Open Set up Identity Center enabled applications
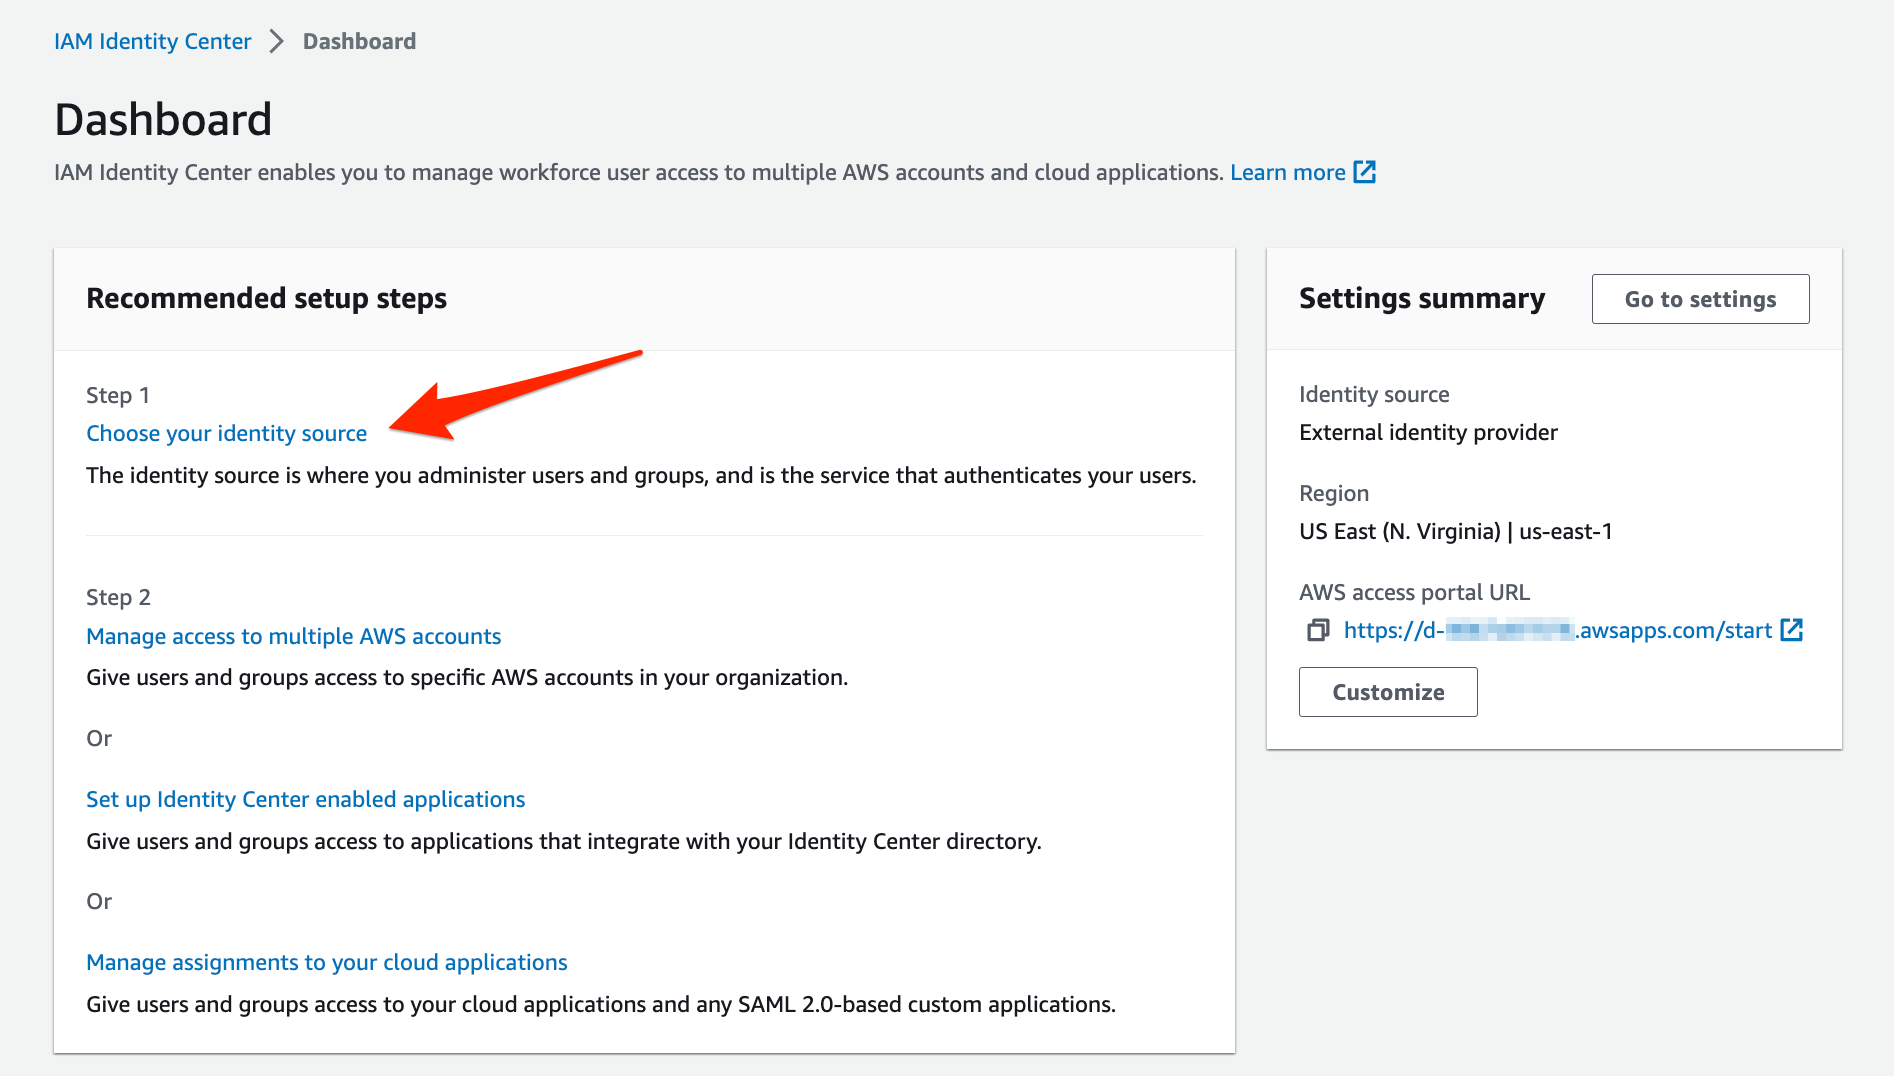Screen dimensions: 1894x1076 coord(306,799)
